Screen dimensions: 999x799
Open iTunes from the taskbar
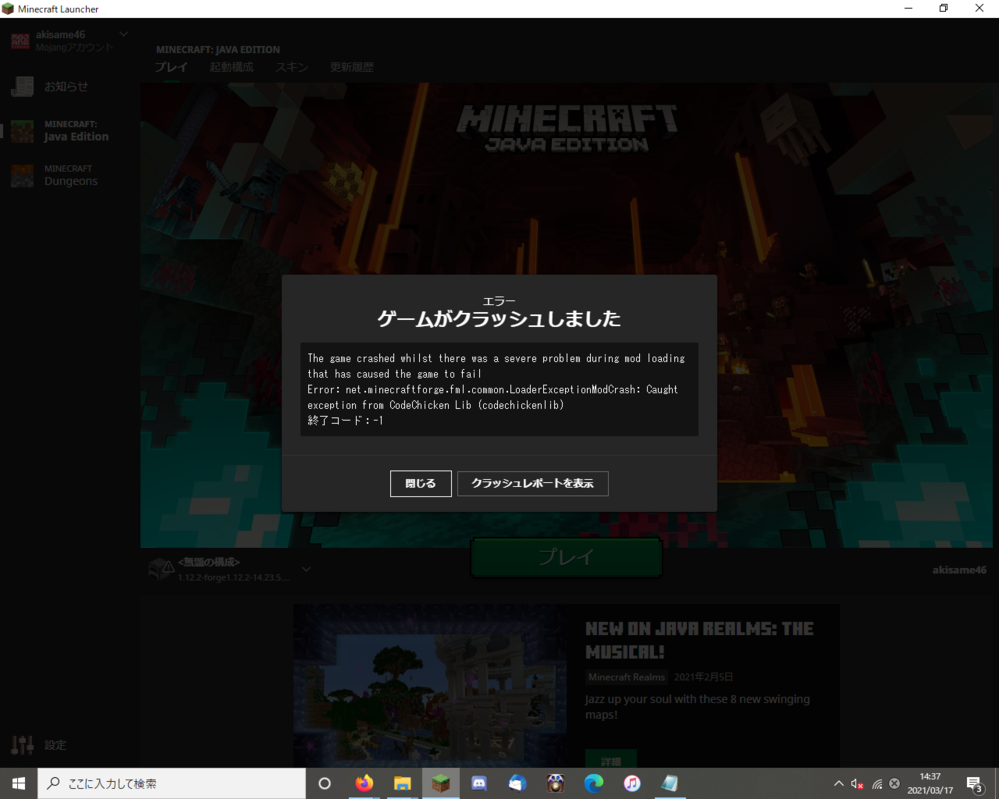[x=632, y=783]
